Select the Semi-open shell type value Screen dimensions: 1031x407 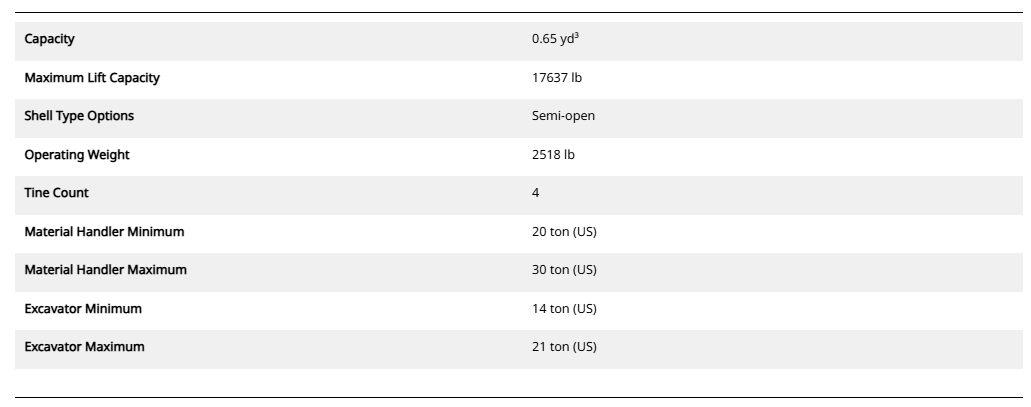(x=563, y=116)
